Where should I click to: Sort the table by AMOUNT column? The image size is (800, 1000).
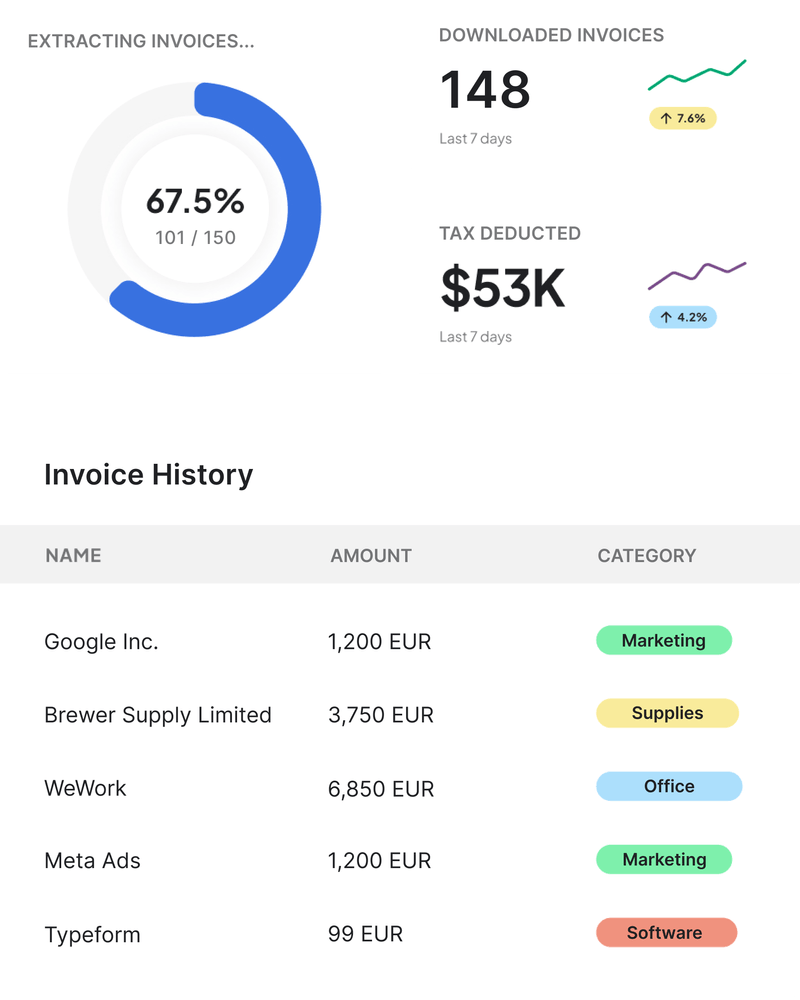[371, 555]
